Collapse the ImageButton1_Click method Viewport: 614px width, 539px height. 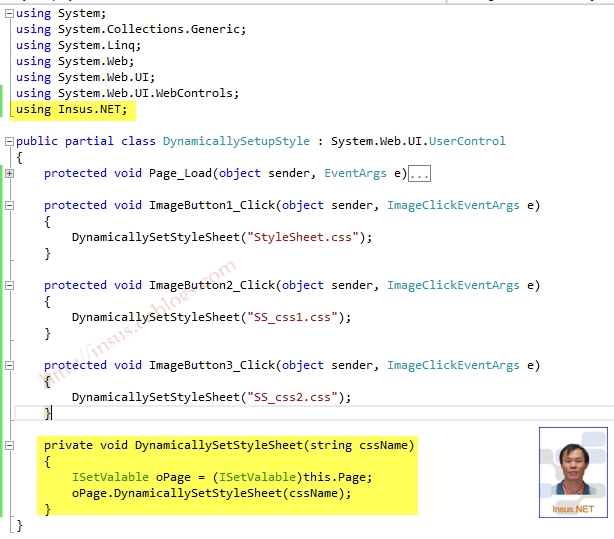coord(9,205)
